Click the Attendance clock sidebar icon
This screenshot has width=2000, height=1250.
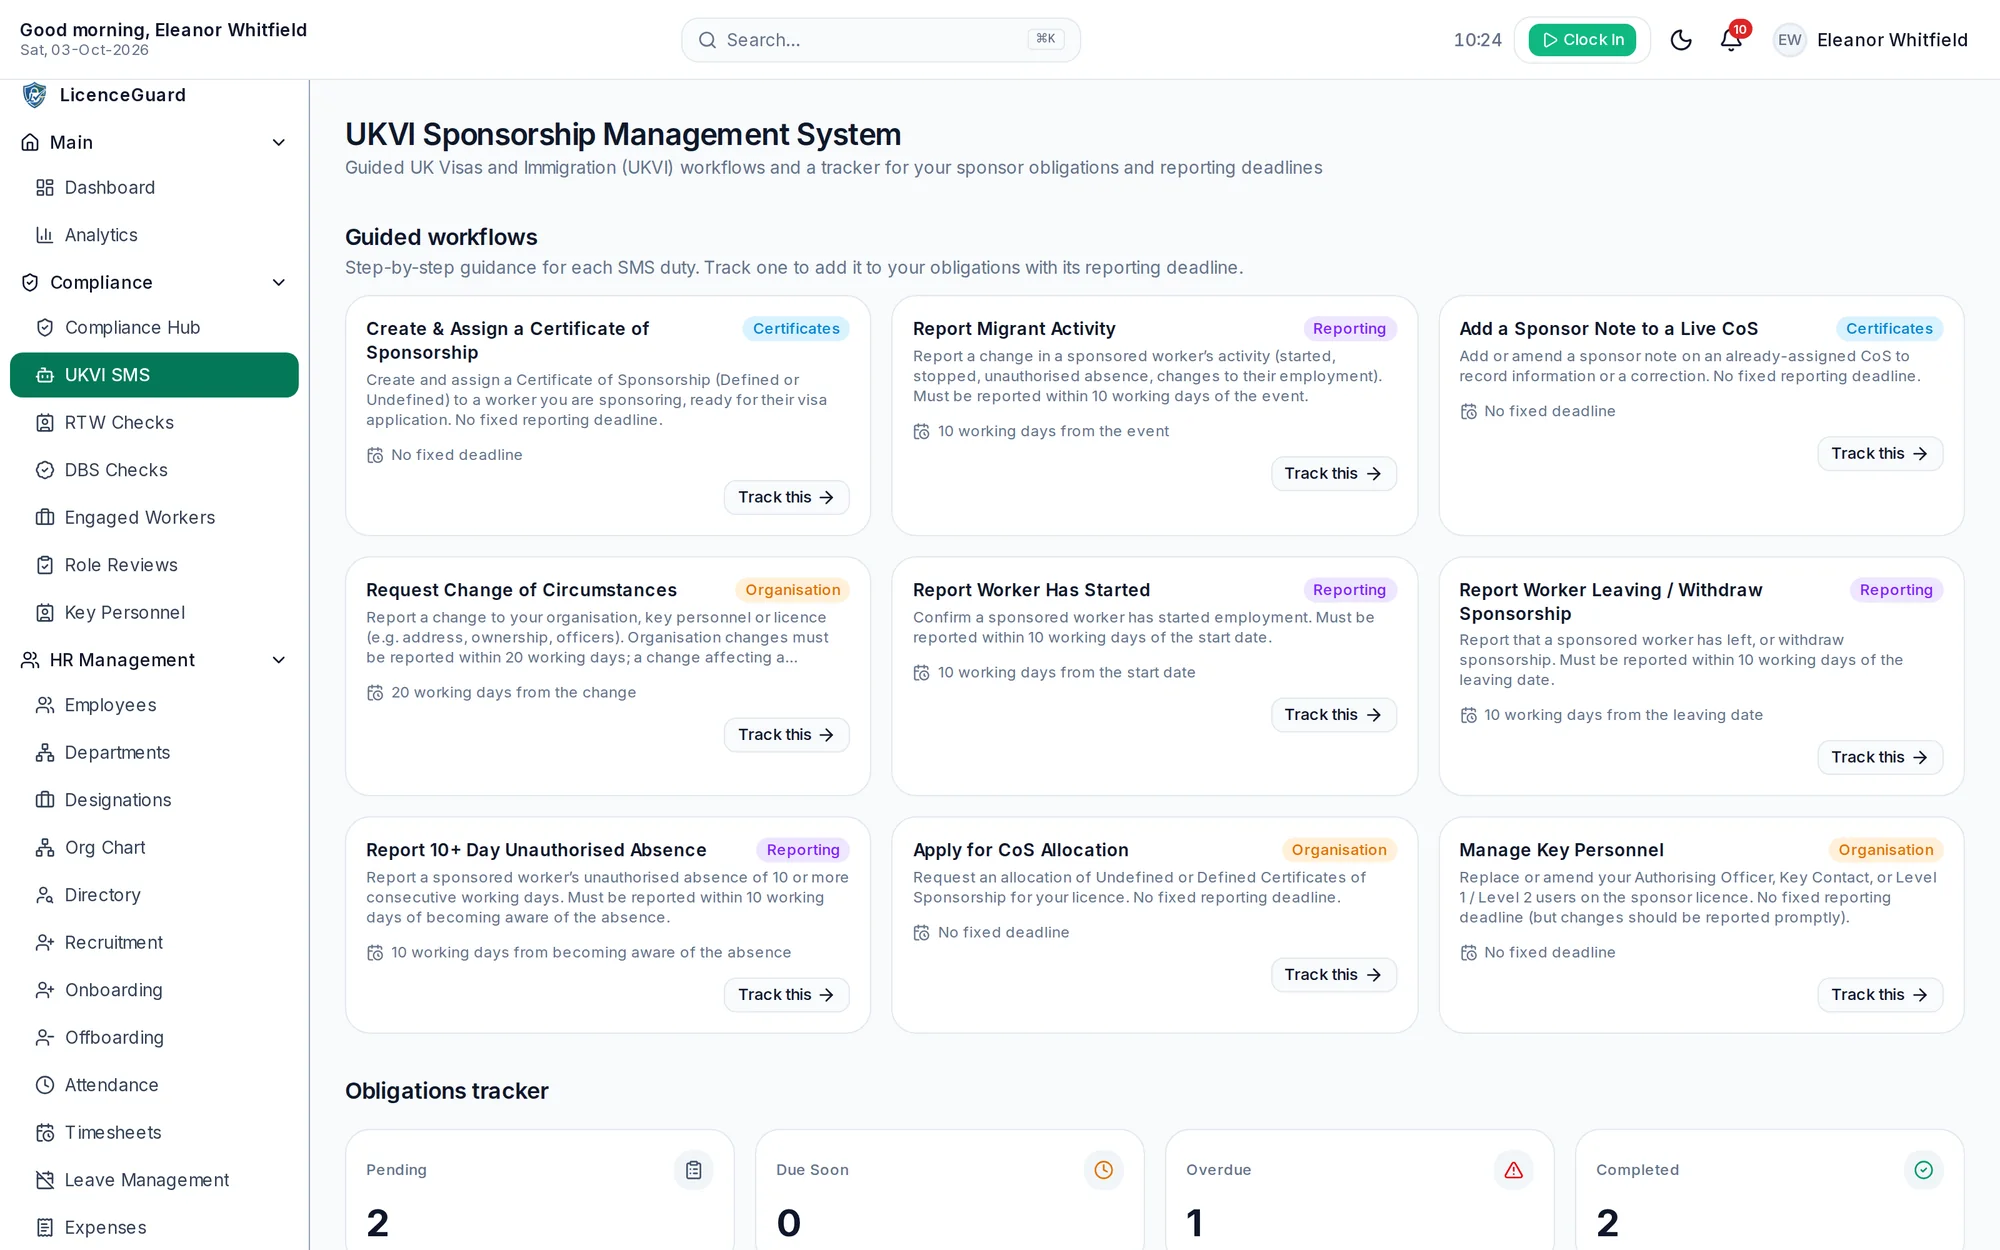[45, 1085]
